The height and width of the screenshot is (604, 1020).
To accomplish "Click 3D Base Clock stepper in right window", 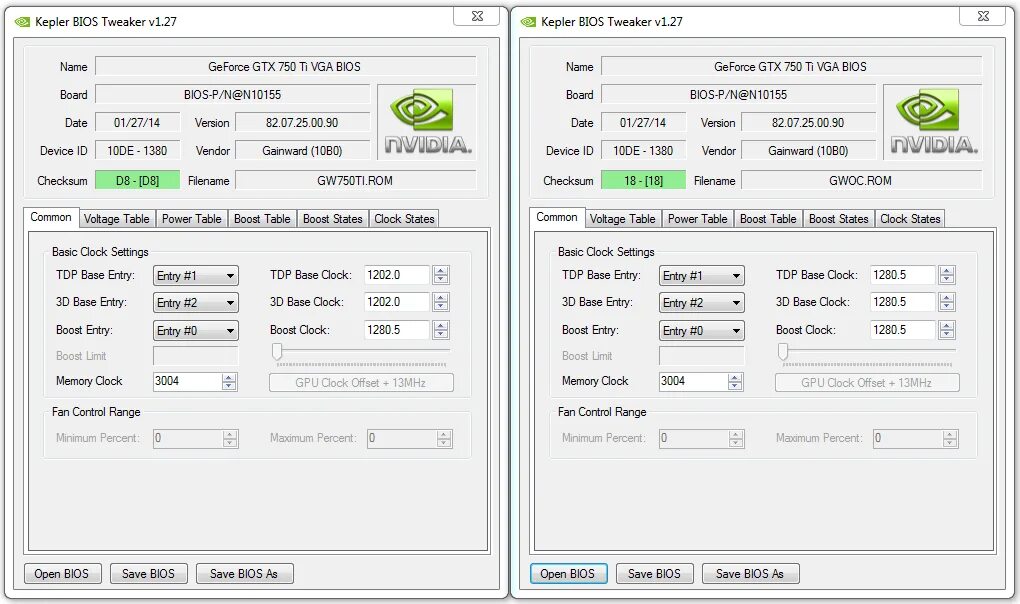I will click(x=946, y=302).
